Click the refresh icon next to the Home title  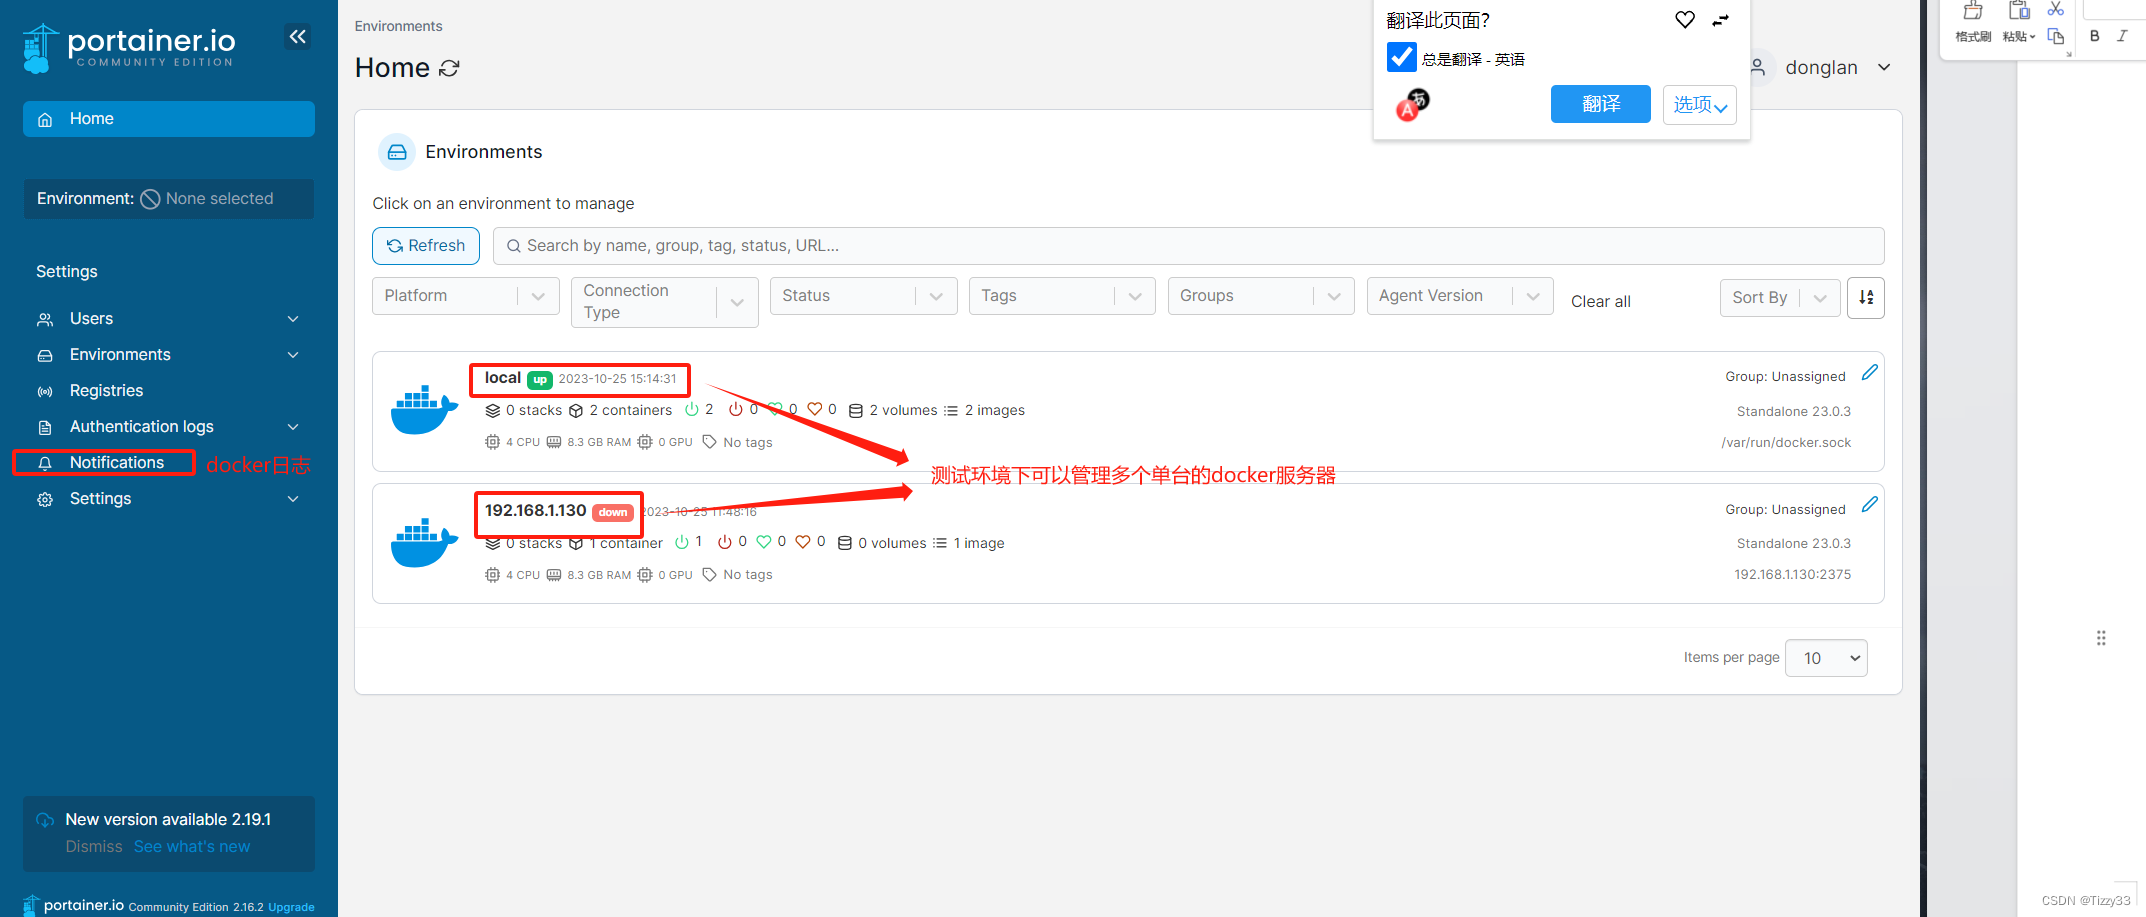(x=450, y=68)
